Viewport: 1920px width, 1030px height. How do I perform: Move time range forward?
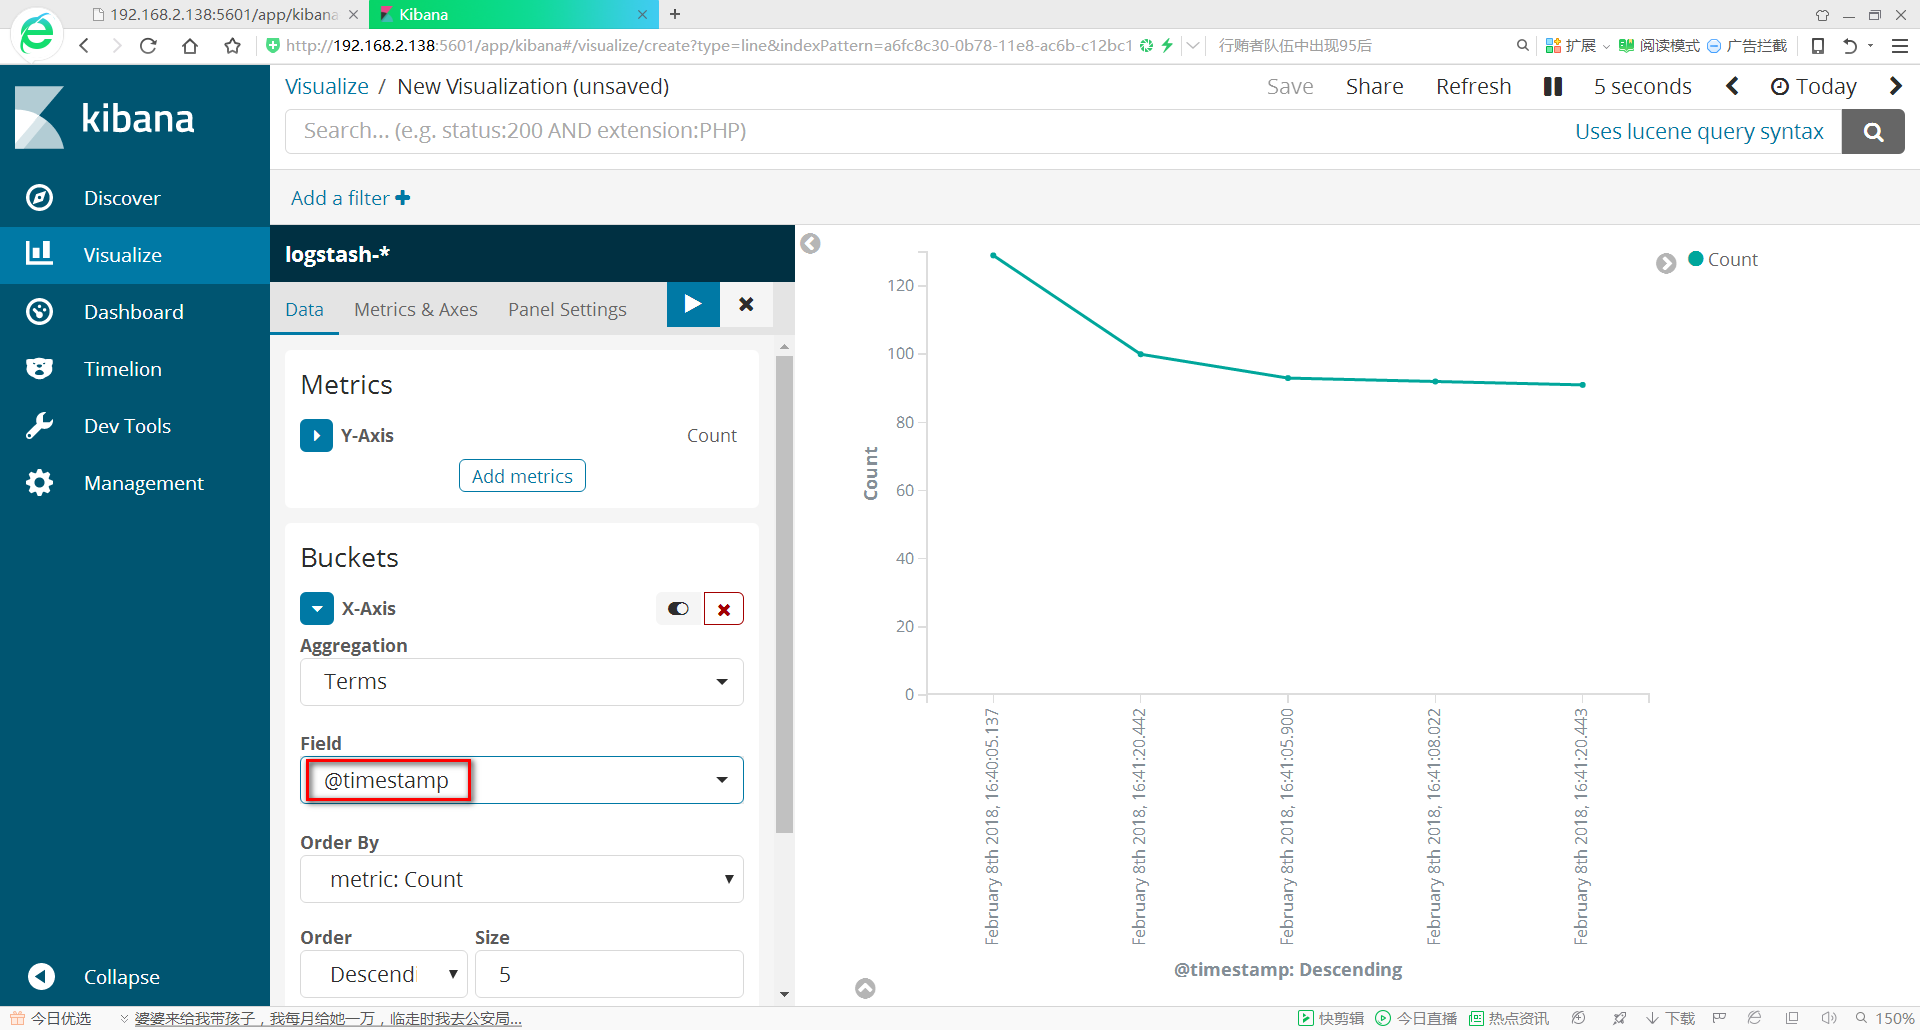1895,87
